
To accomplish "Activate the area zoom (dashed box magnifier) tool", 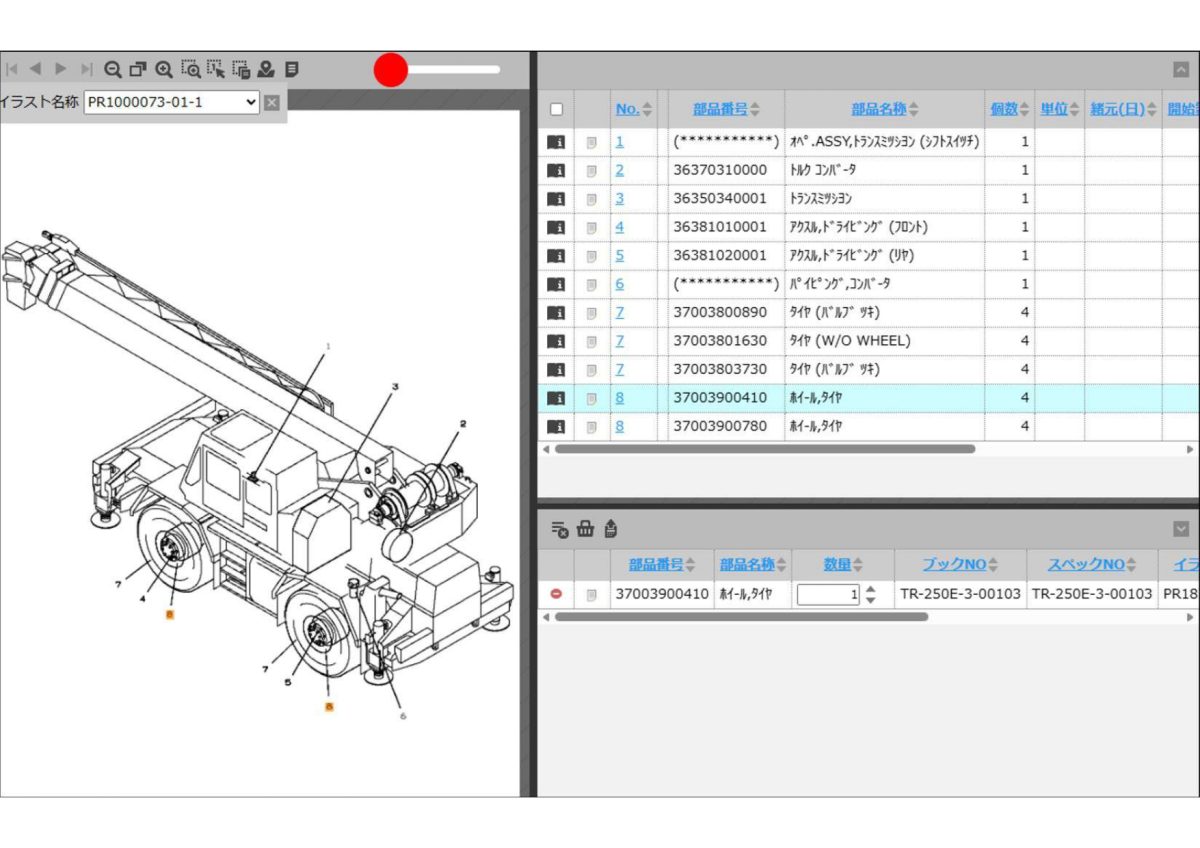I will click(190, 70).
